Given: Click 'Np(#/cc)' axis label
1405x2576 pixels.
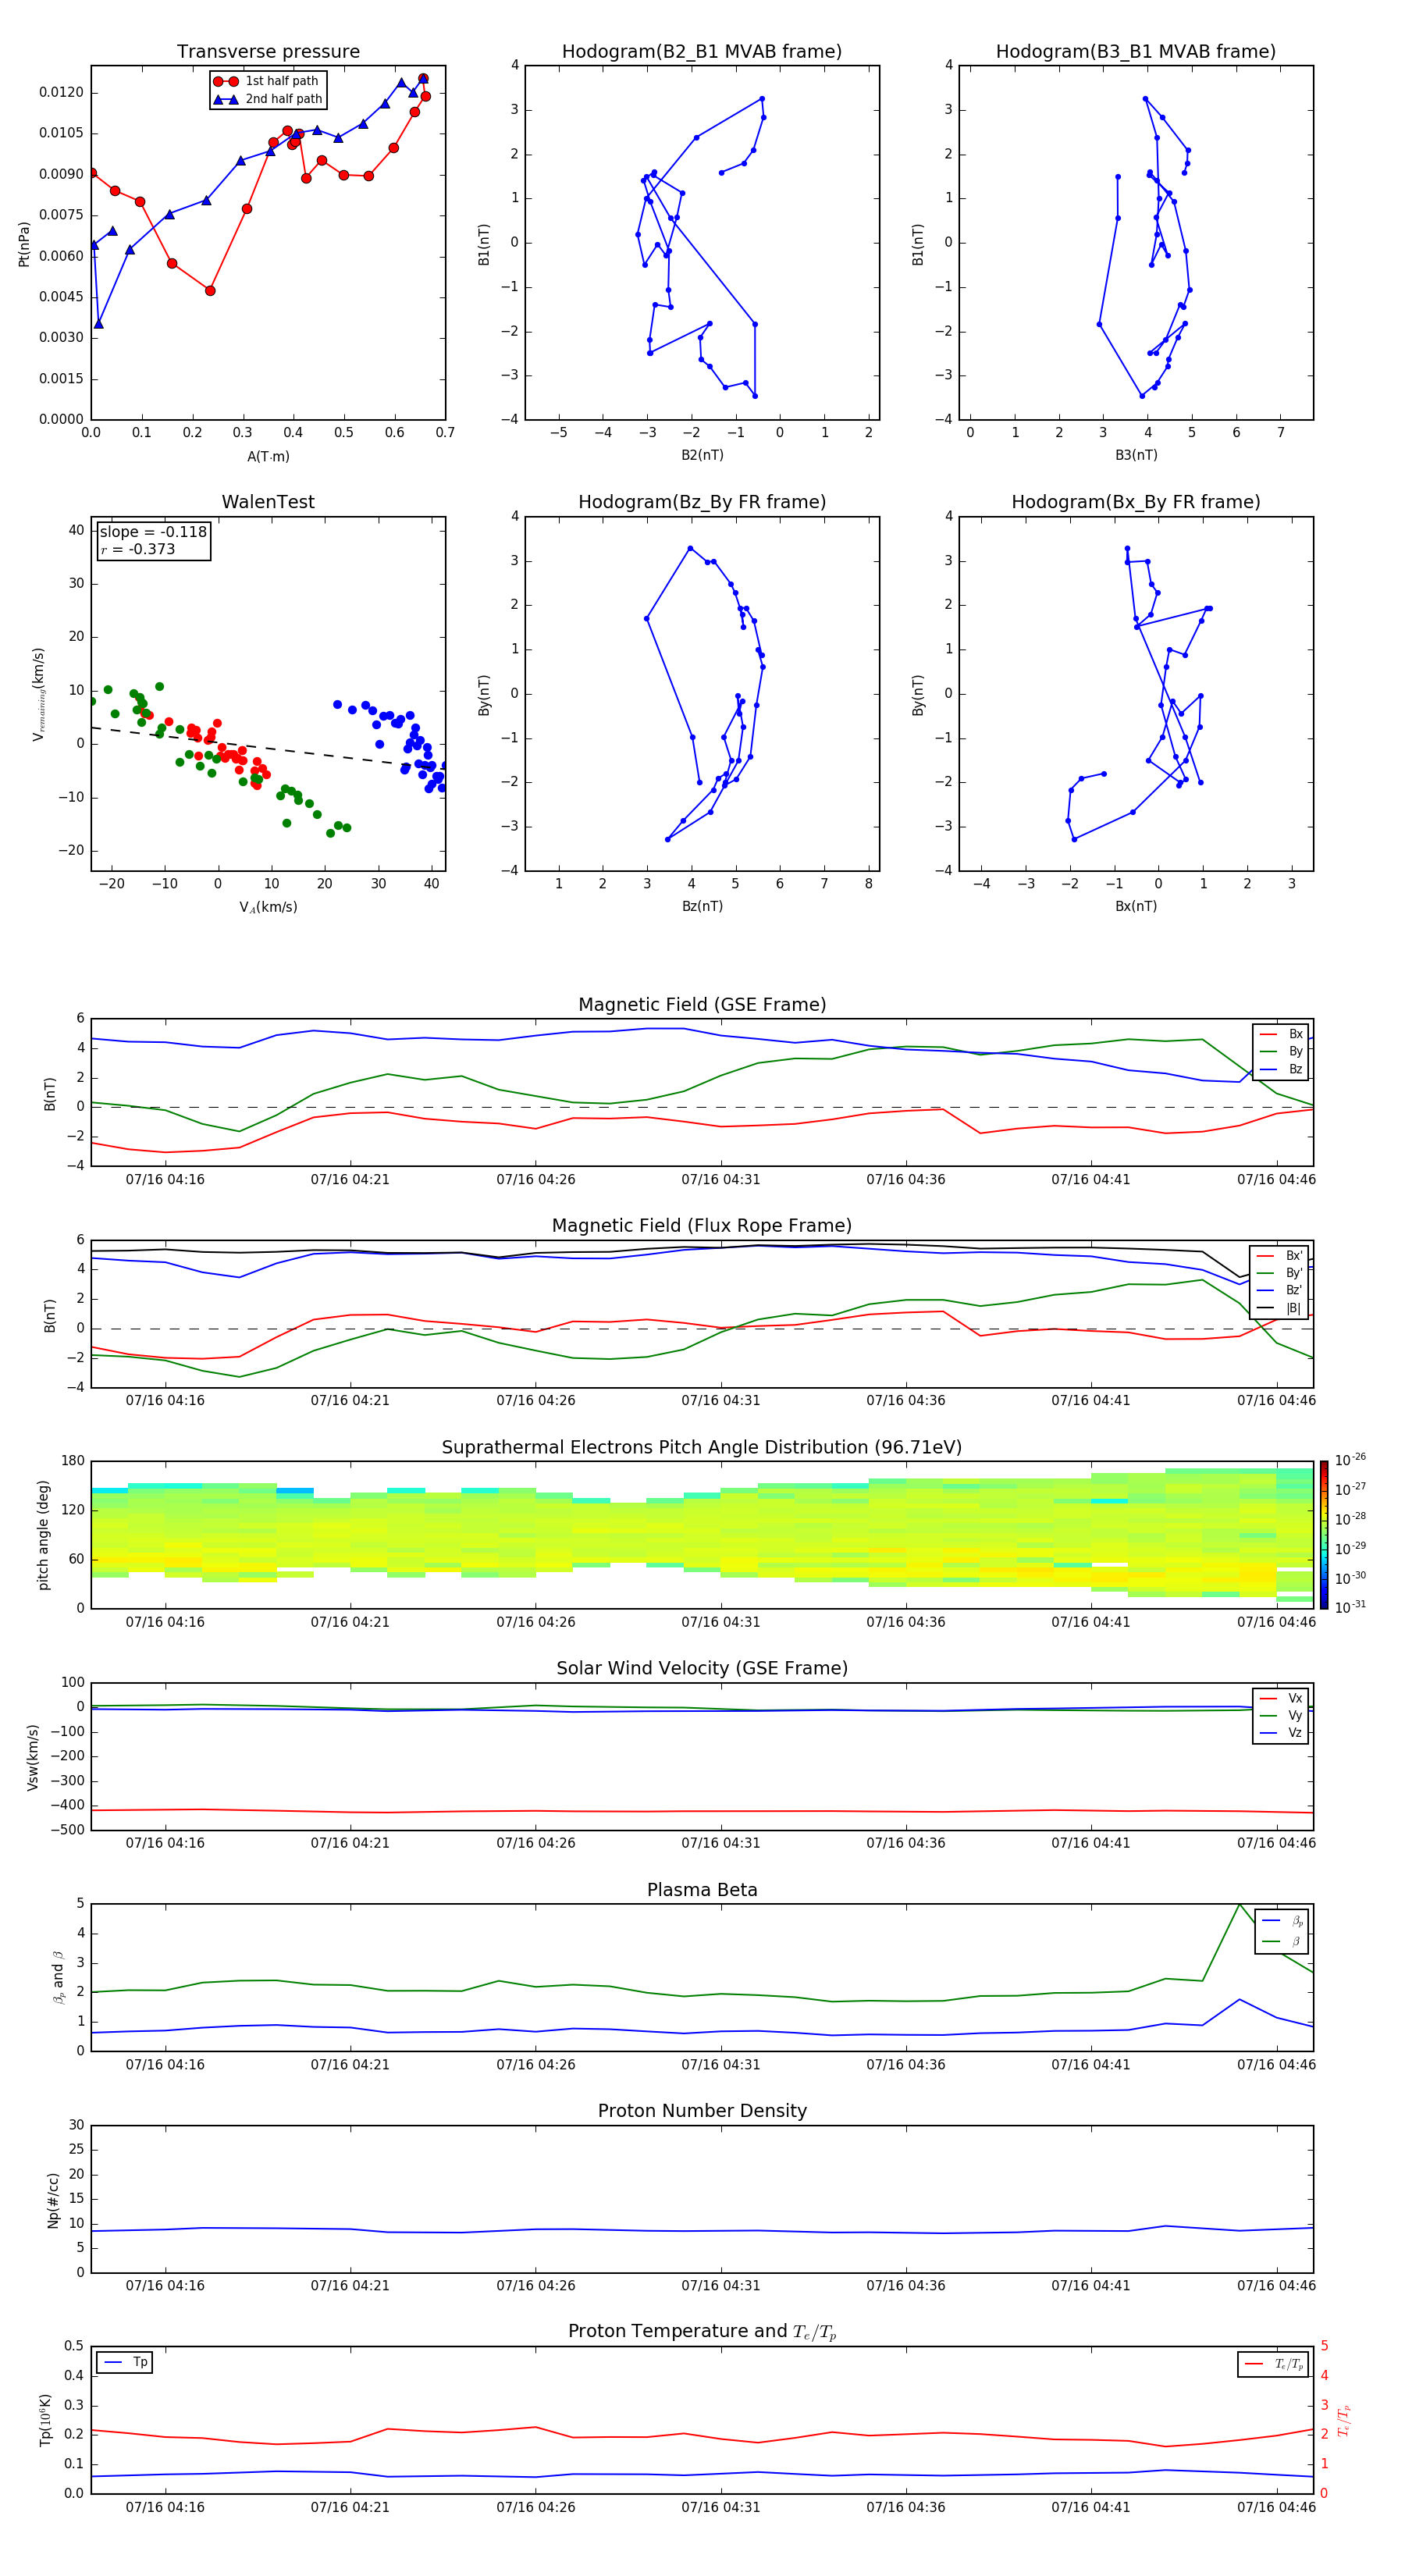Looking at the screenshot, I should tap(53, 2200).
